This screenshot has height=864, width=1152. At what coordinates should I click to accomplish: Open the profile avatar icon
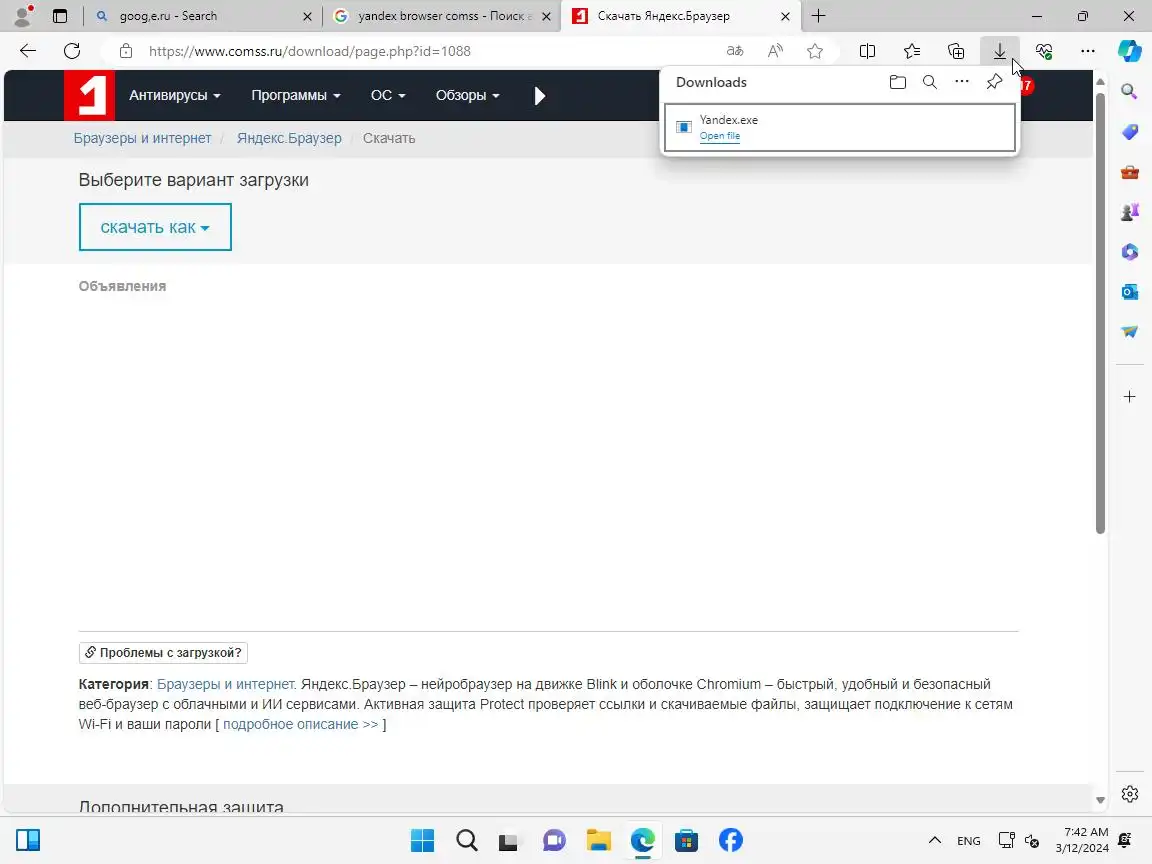click(x=24, y=15)
